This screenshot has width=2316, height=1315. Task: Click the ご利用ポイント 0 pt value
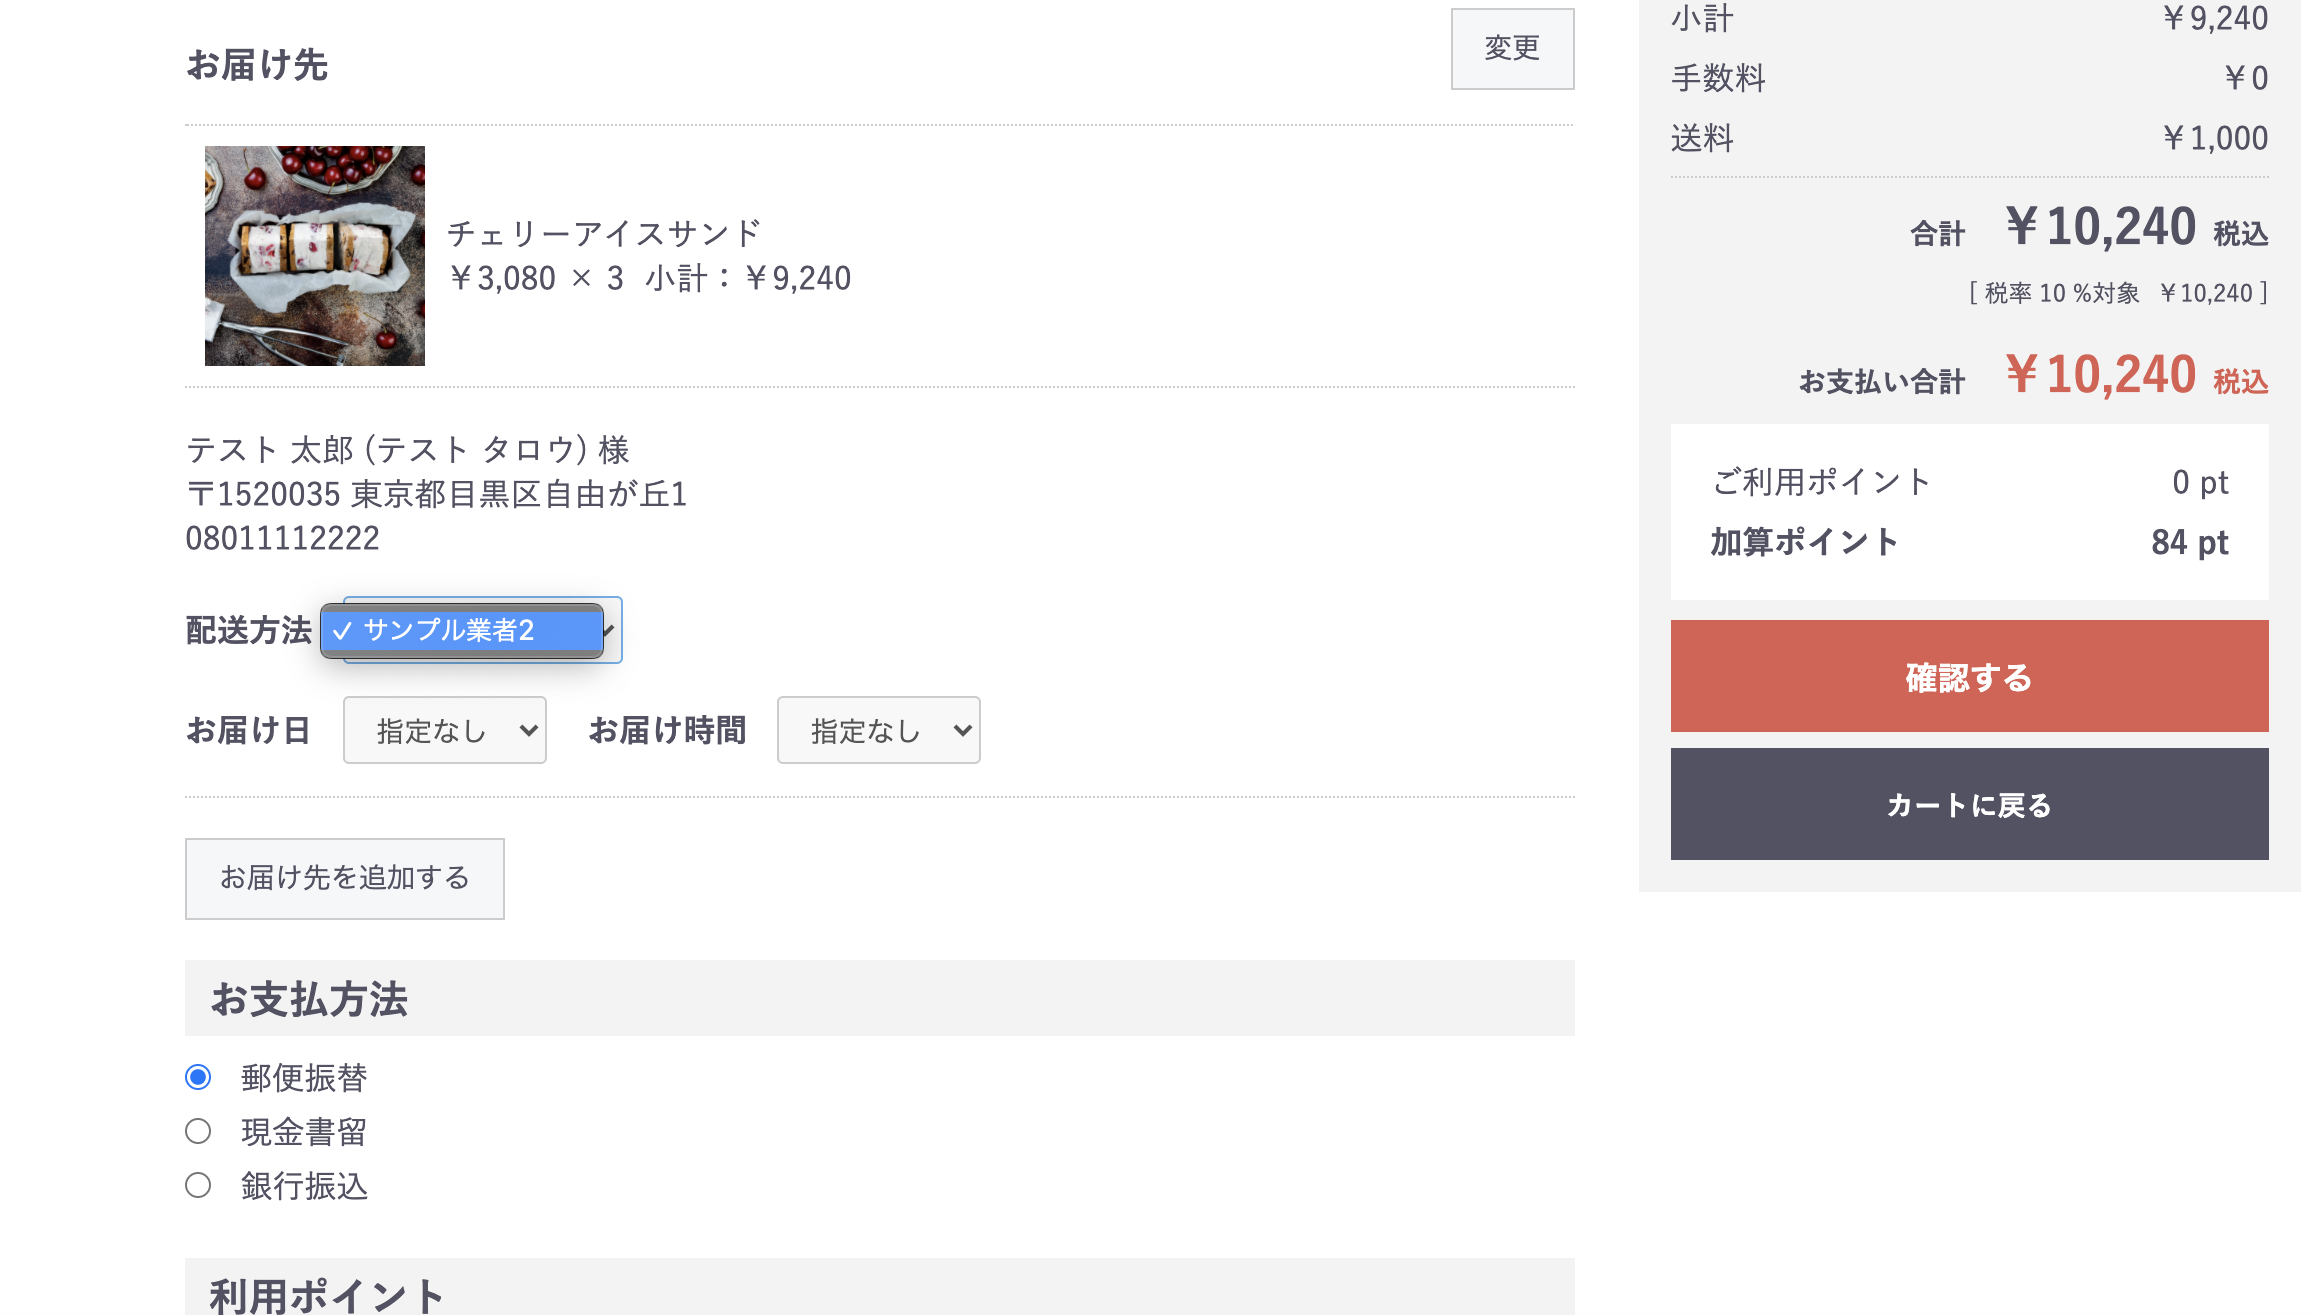(2201, 482)
